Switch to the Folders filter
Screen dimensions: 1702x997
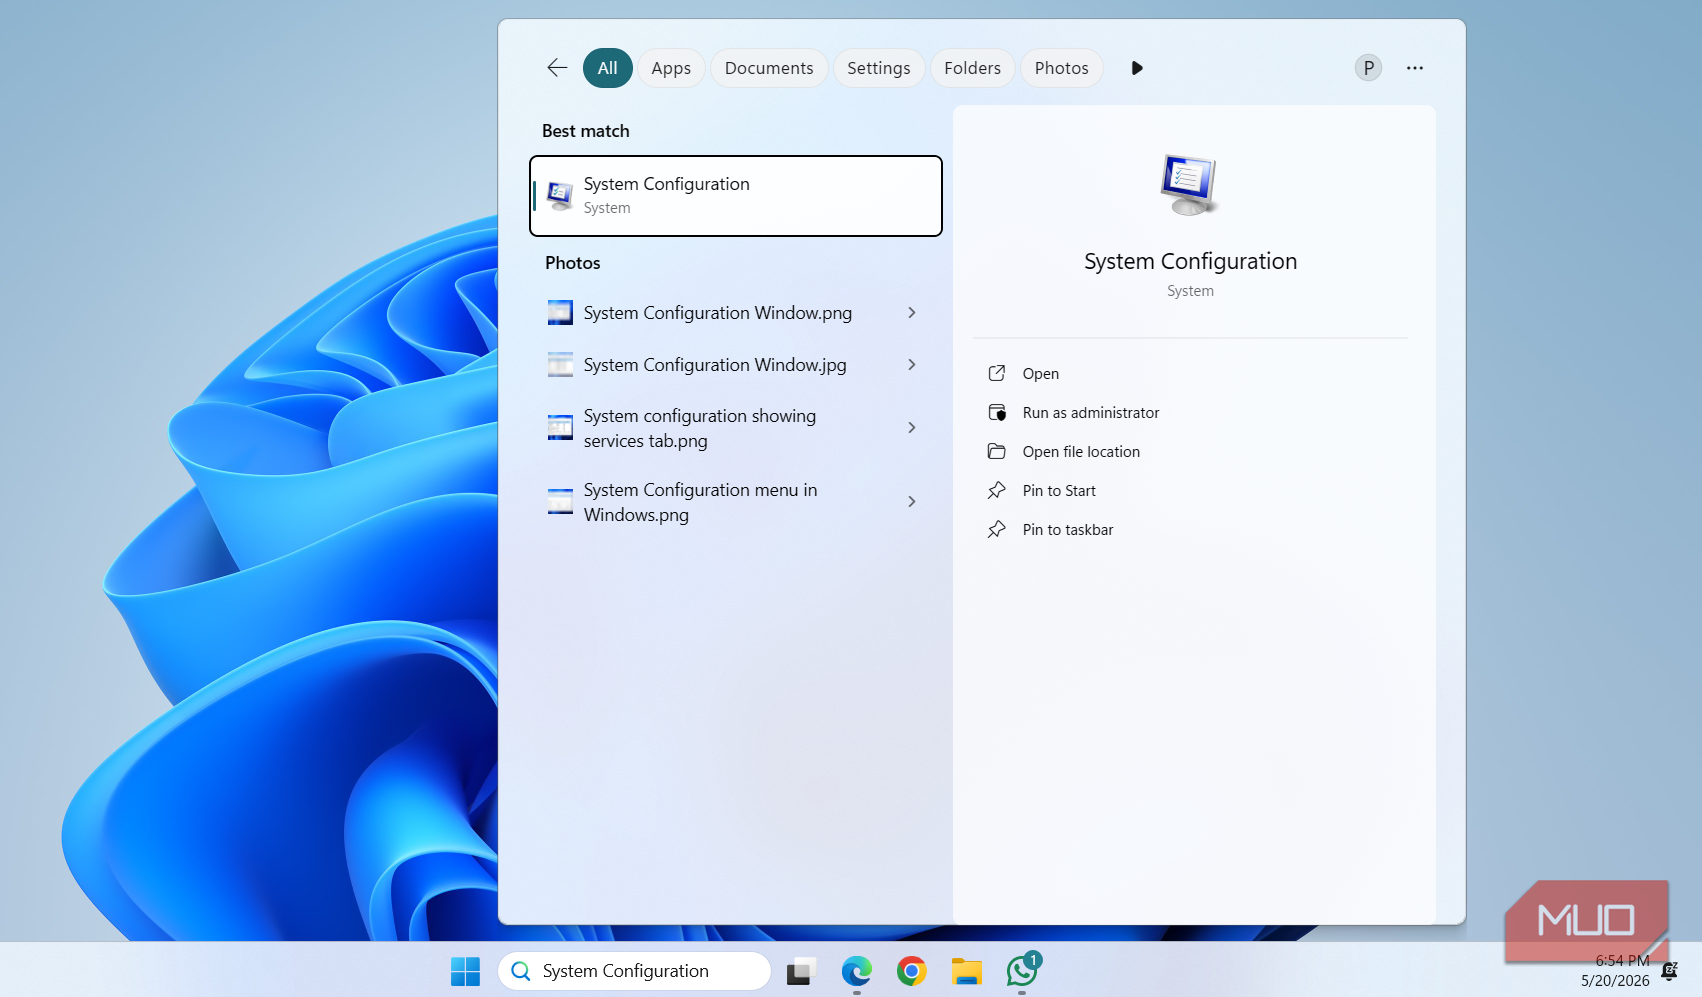(972, 68)
